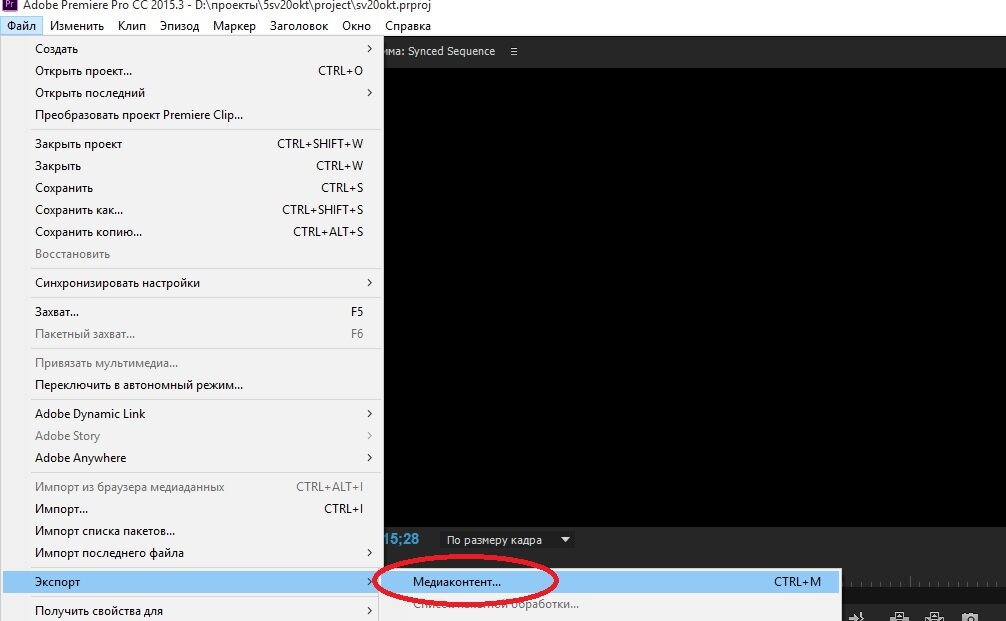This screenshot has width=1006, height=621.
Task: Open the Окно menu
Action: (x=356, y=26)
